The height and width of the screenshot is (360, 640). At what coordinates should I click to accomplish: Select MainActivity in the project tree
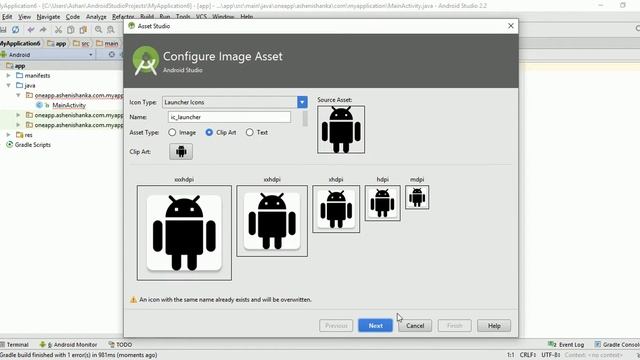point(69,105)
